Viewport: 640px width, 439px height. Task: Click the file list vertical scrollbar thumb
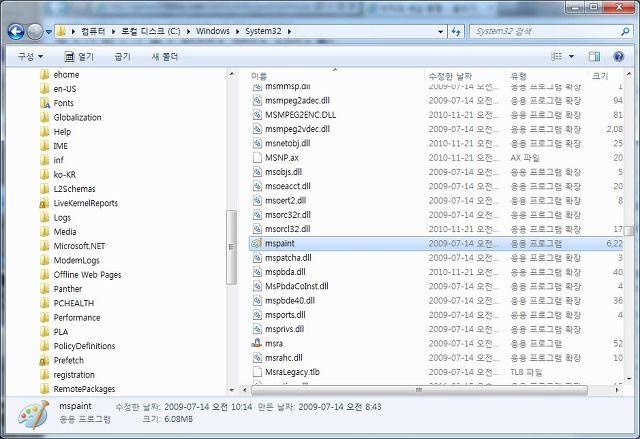[629, 230]
